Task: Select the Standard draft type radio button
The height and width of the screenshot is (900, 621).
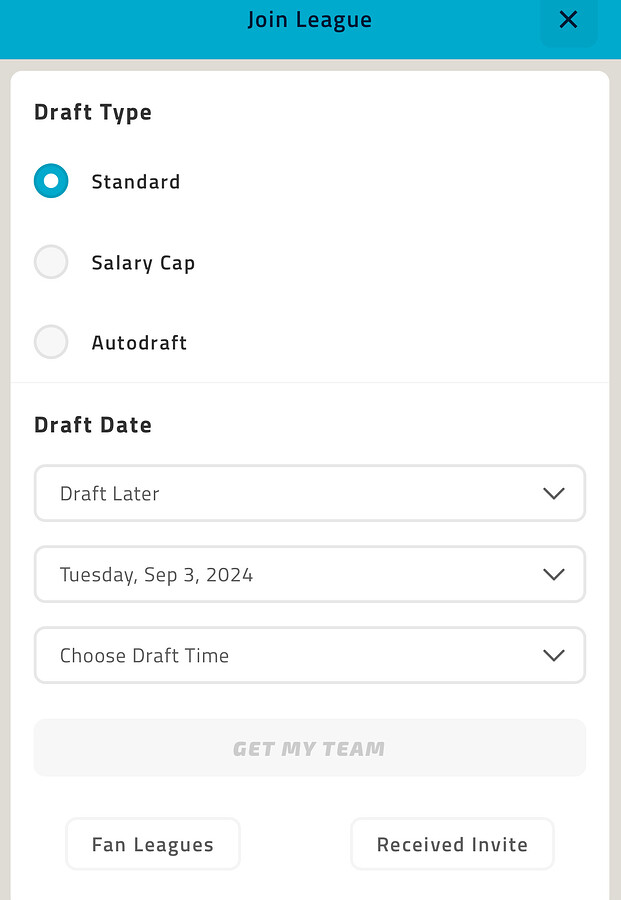Action: 51,181
